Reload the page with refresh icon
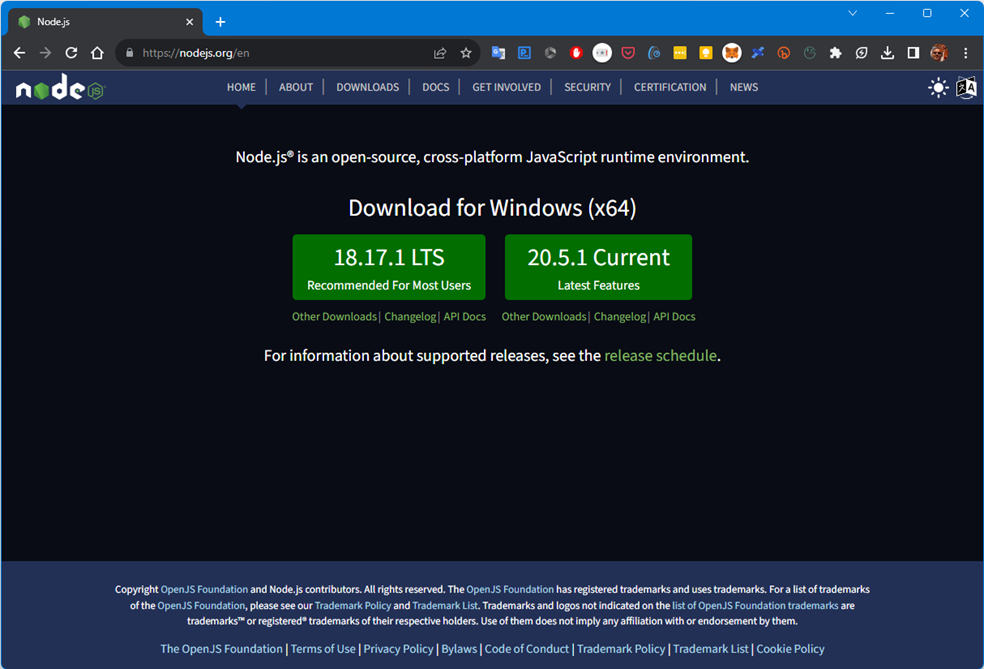The image size is (984, 669). [70, 53]
